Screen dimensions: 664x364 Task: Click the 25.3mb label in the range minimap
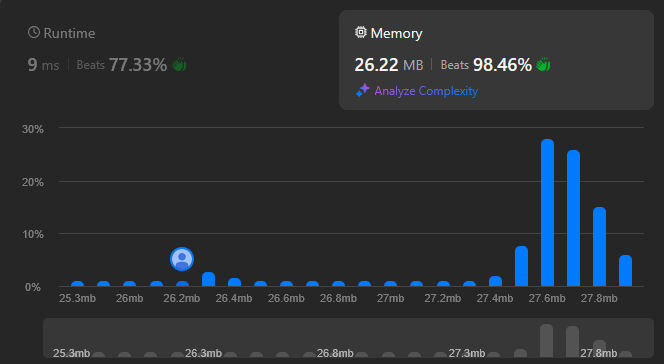pyautogui.click(x=72, y=353)
